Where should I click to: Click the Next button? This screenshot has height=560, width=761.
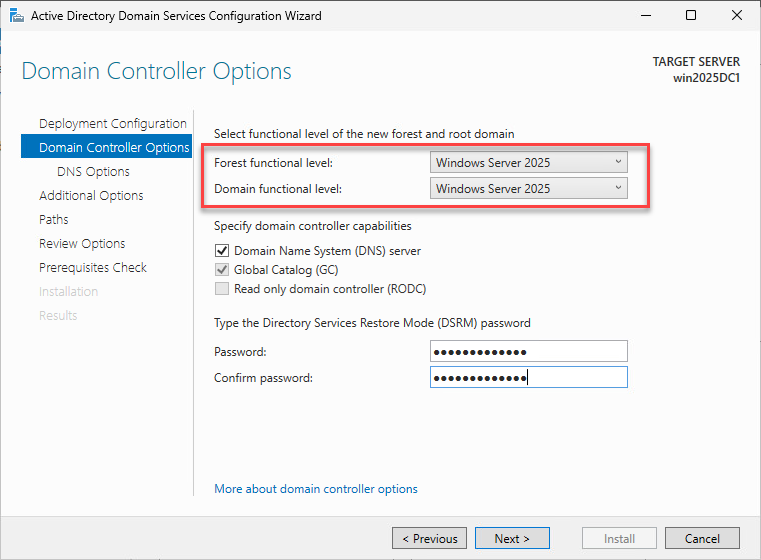pos(512,538)
